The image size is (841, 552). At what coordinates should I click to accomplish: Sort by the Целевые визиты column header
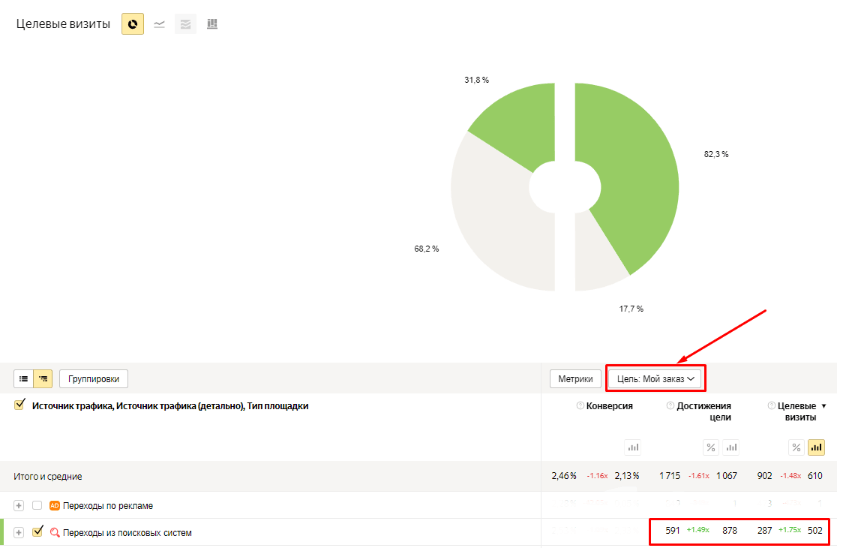pos(796,411)
